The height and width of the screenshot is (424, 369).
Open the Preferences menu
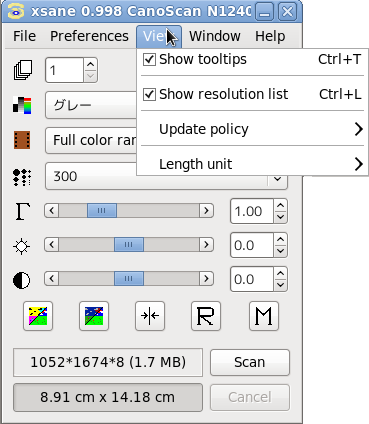click(89, 36)
